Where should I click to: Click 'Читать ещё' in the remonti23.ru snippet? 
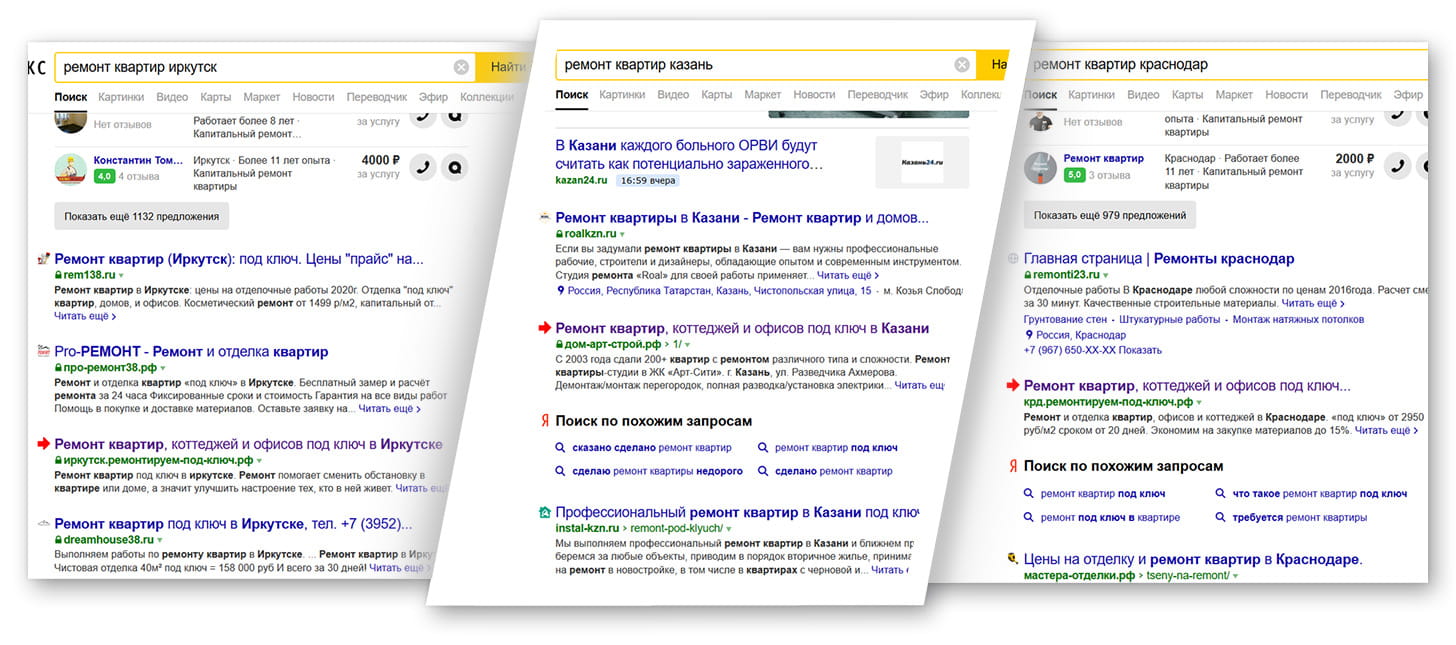point(1313,303)
